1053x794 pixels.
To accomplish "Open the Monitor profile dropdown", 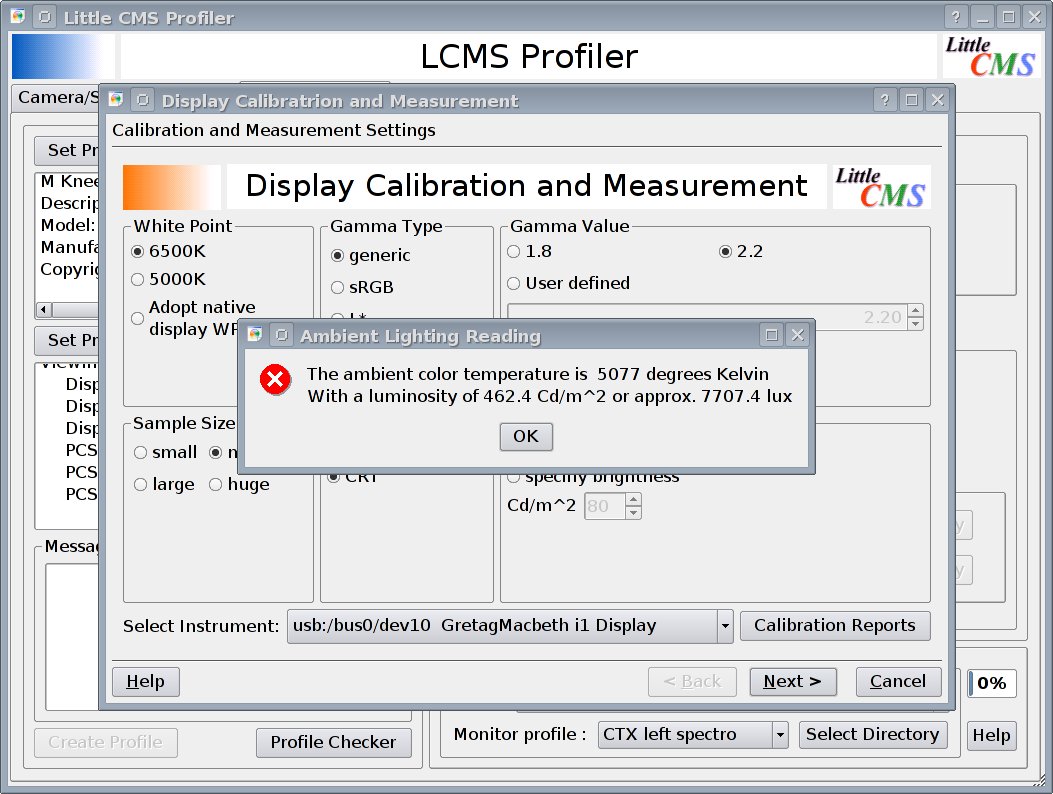I will [x=780, y=735].
